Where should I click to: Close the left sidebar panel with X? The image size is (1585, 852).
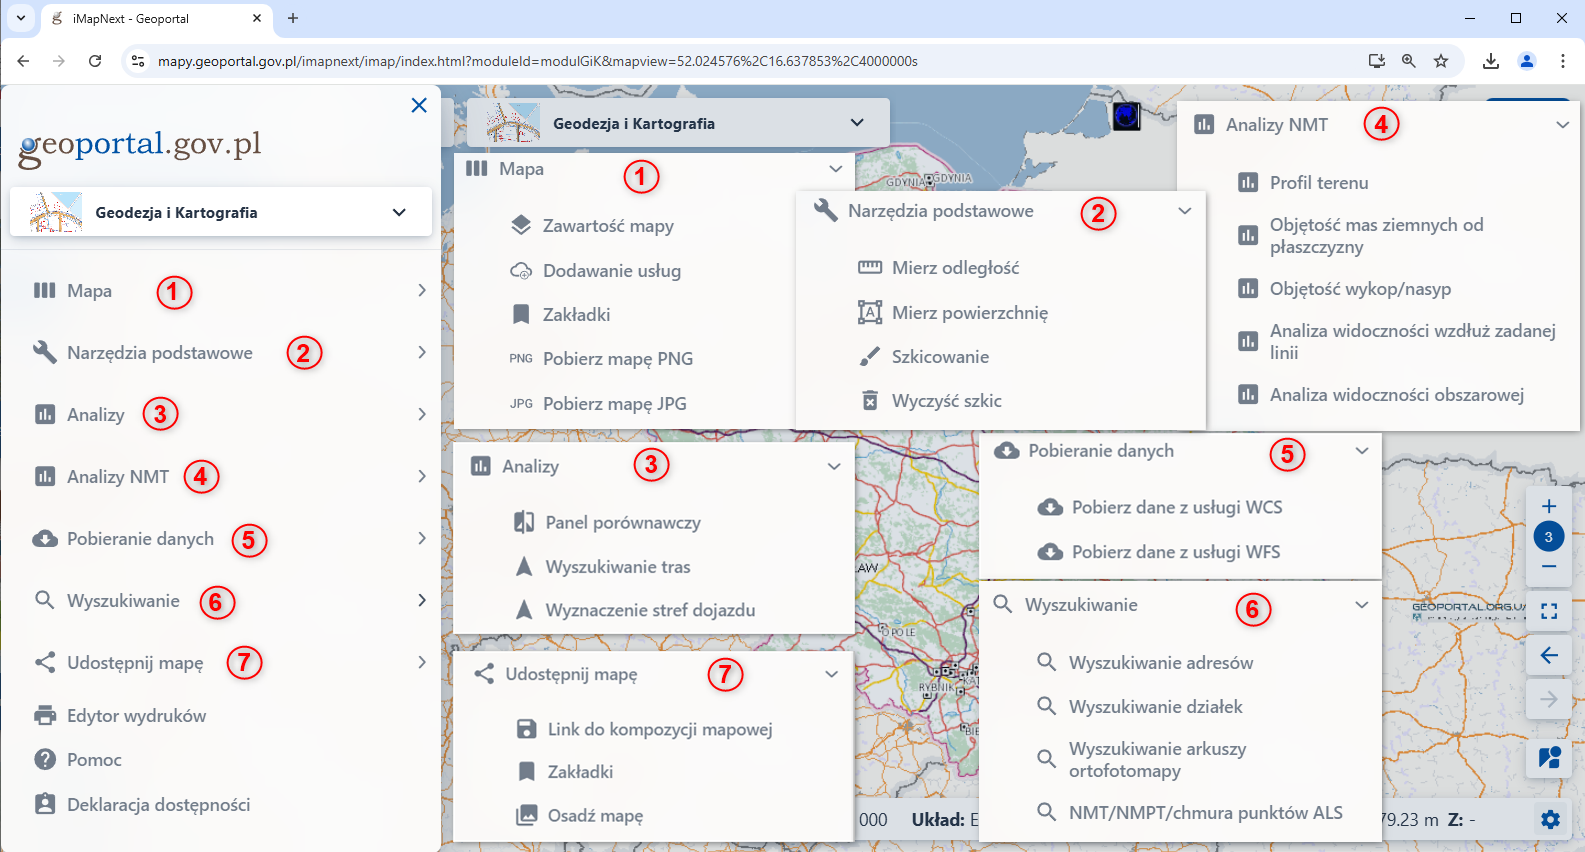pyautogui.click(x=419, y=105)
